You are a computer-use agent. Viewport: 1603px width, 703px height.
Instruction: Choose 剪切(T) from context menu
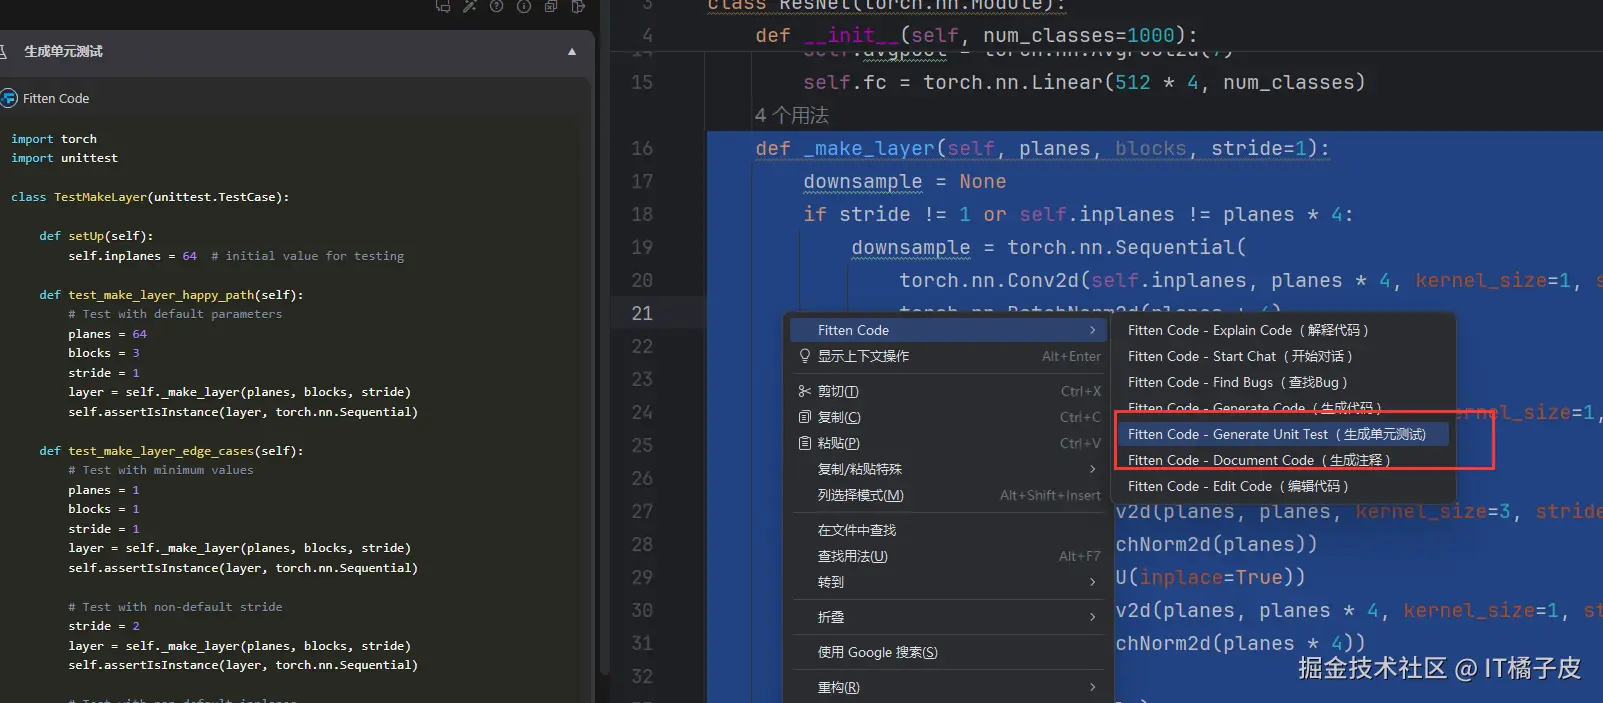(x=948, y=391)
